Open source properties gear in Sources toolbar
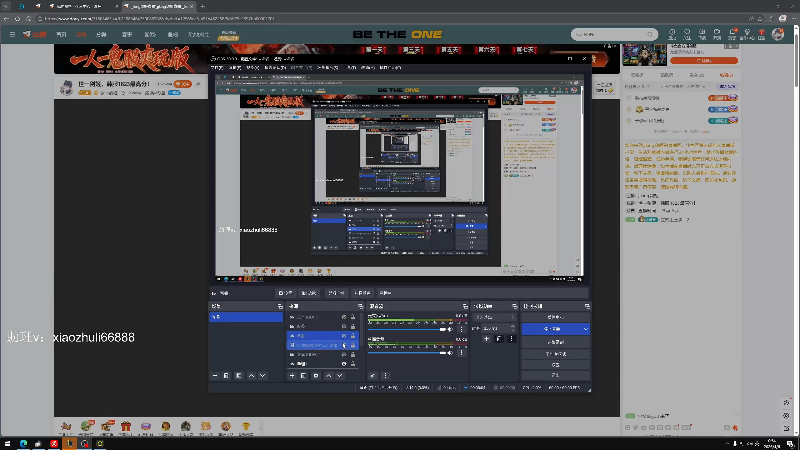The height and width of the screenshot is (450, 800). (x=316, y=376)
